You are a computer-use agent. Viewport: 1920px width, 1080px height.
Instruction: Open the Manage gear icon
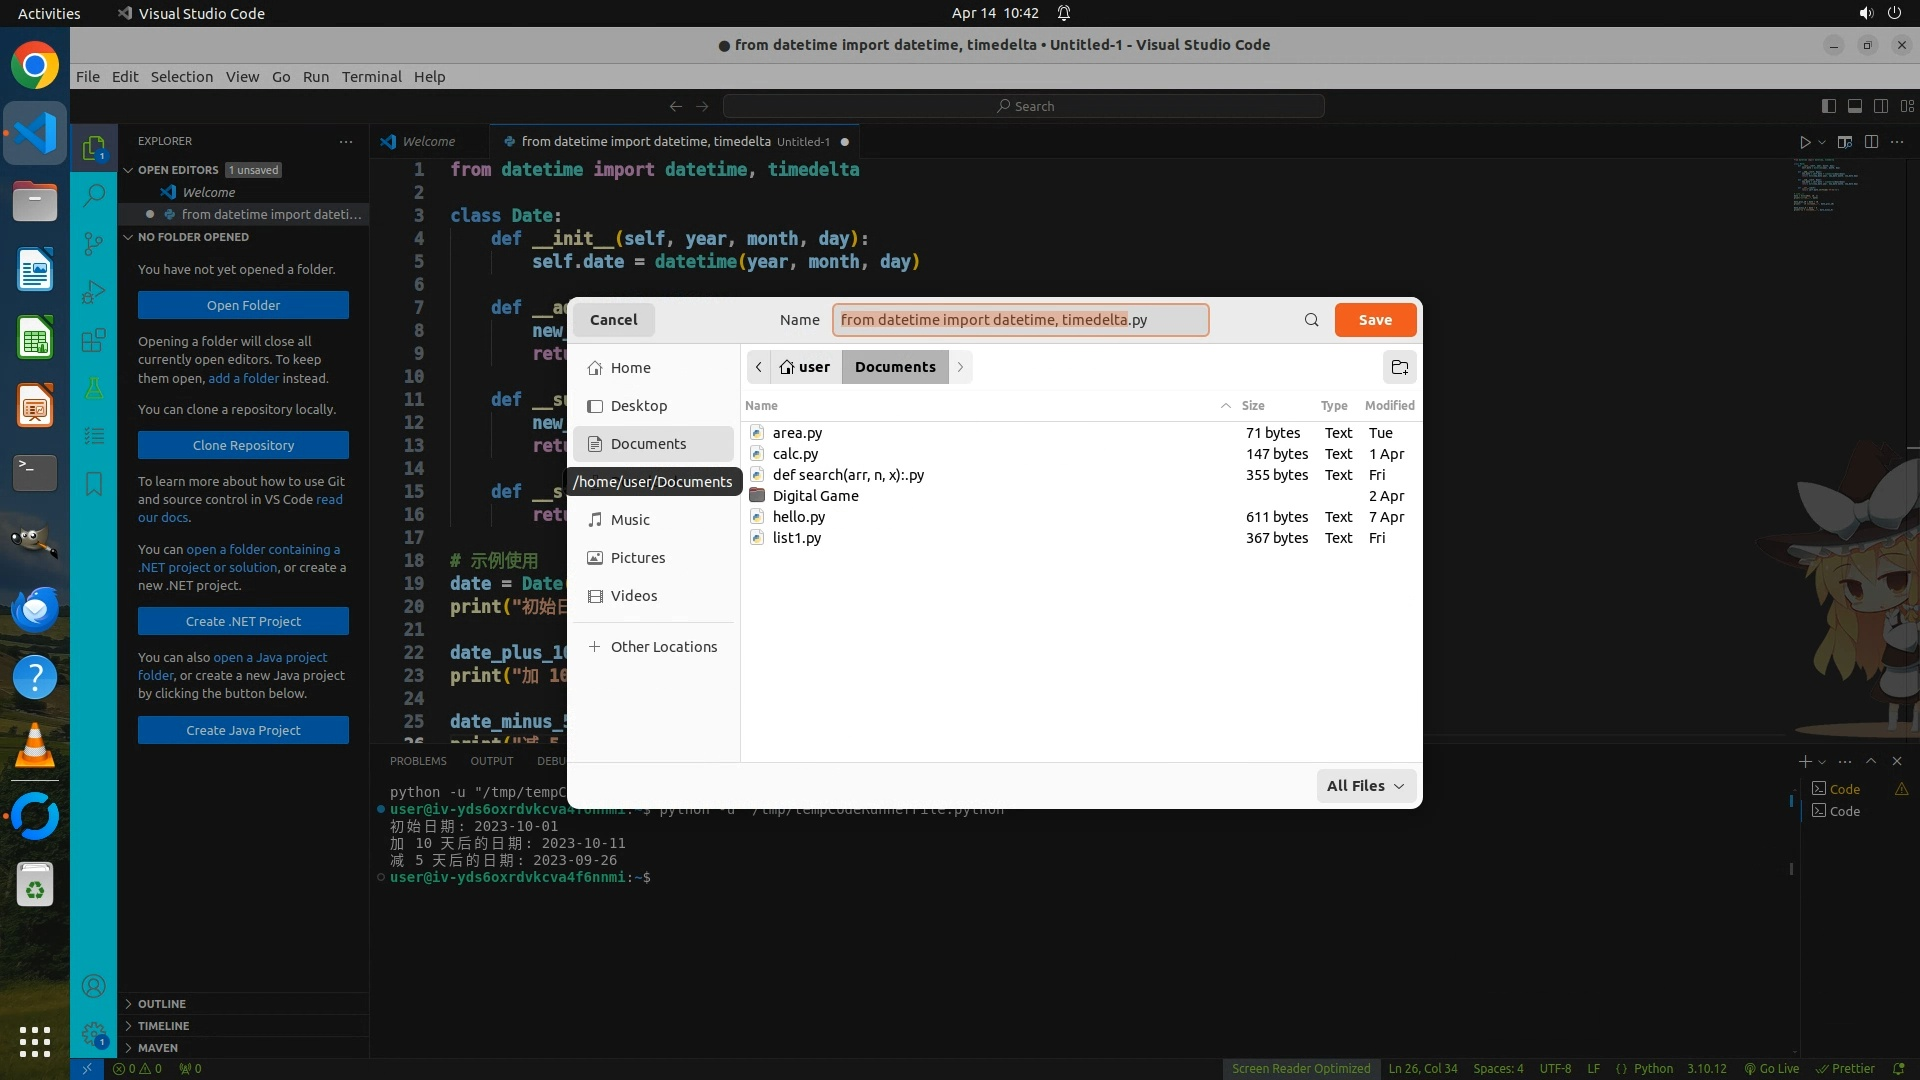[x=93, y=1034]
